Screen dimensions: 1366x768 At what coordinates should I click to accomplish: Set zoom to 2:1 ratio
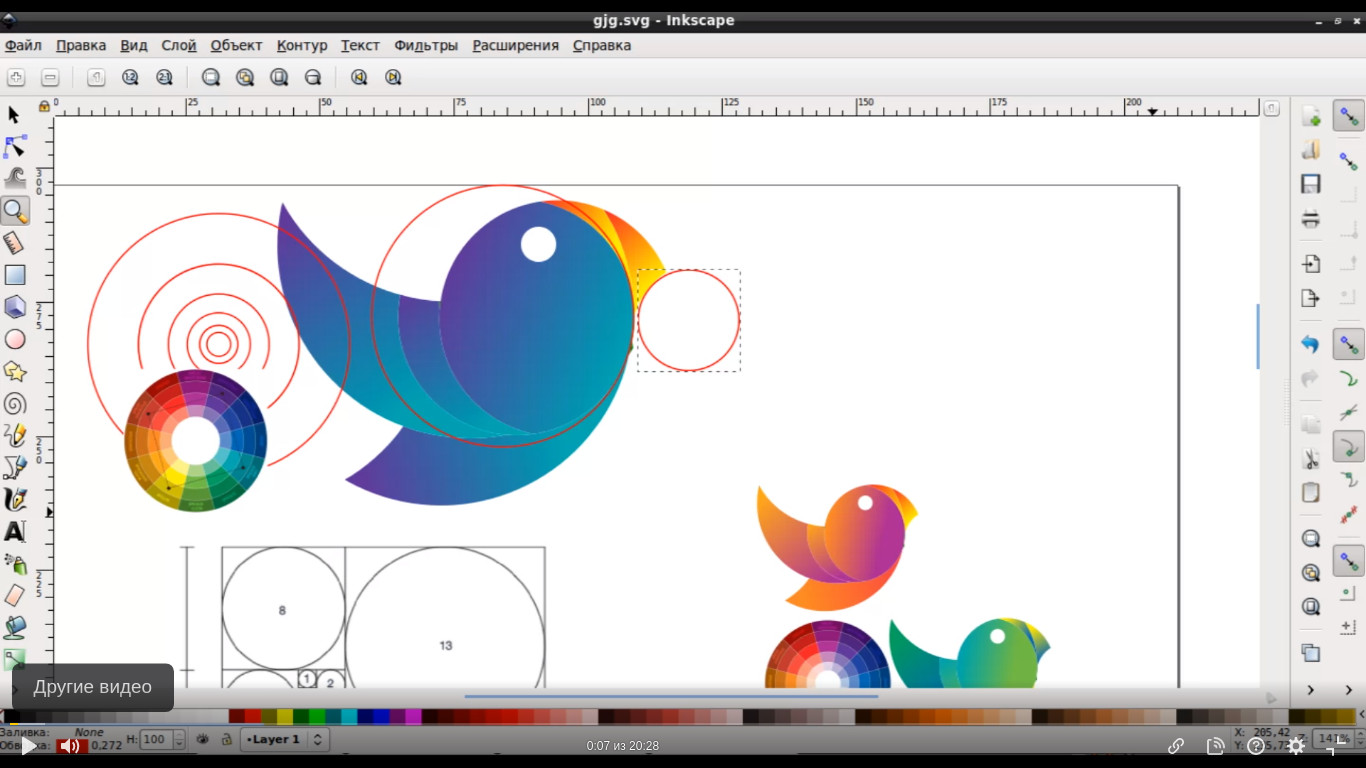pos(164,77)
